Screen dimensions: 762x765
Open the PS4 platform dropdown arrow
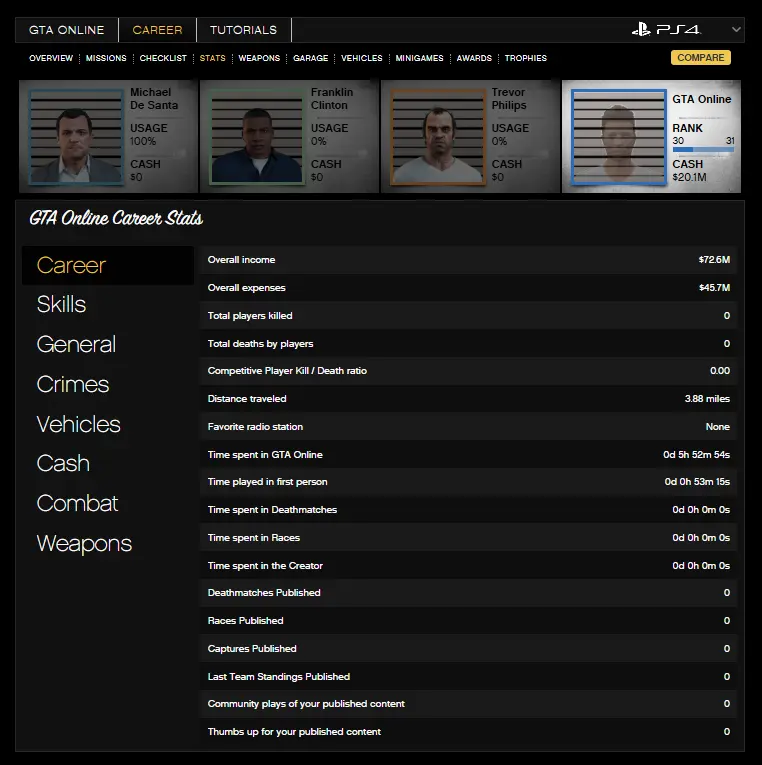click(736, 30)
